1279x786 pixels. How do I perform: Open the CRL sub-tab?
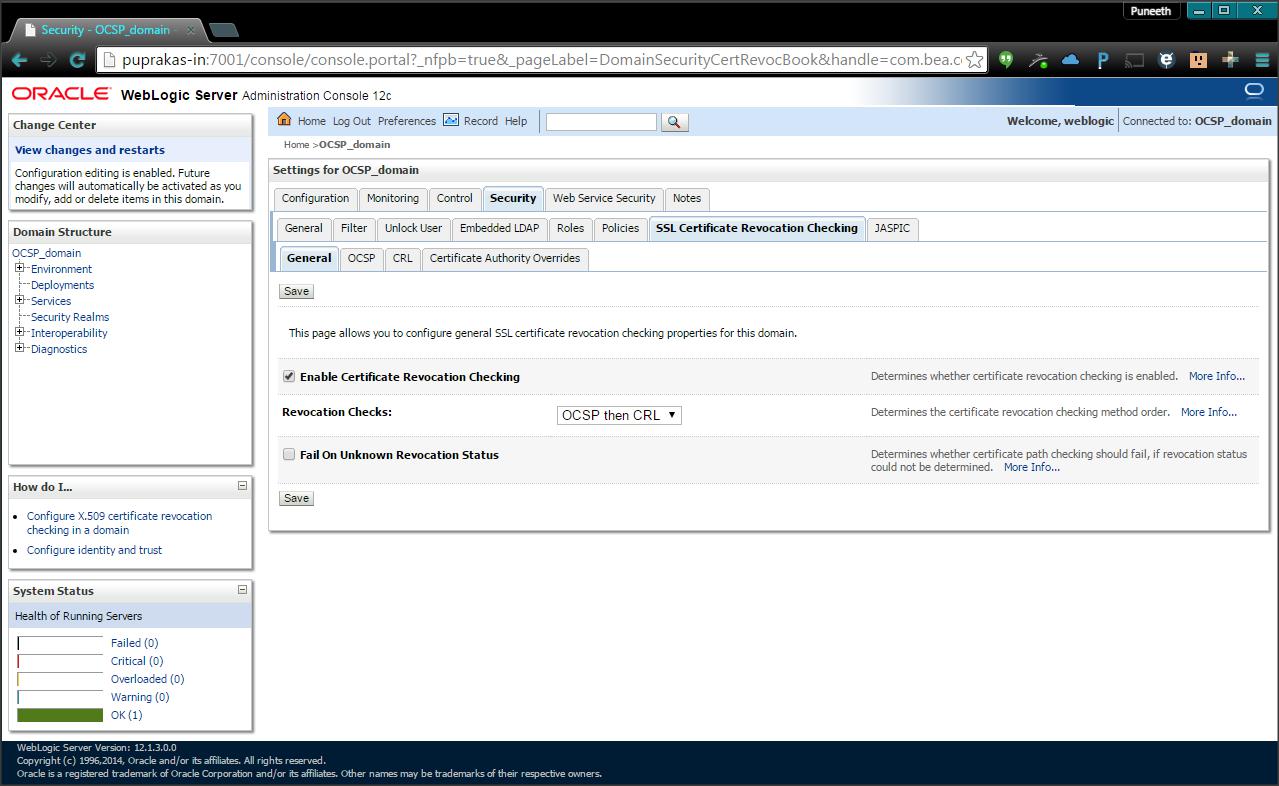402,258
